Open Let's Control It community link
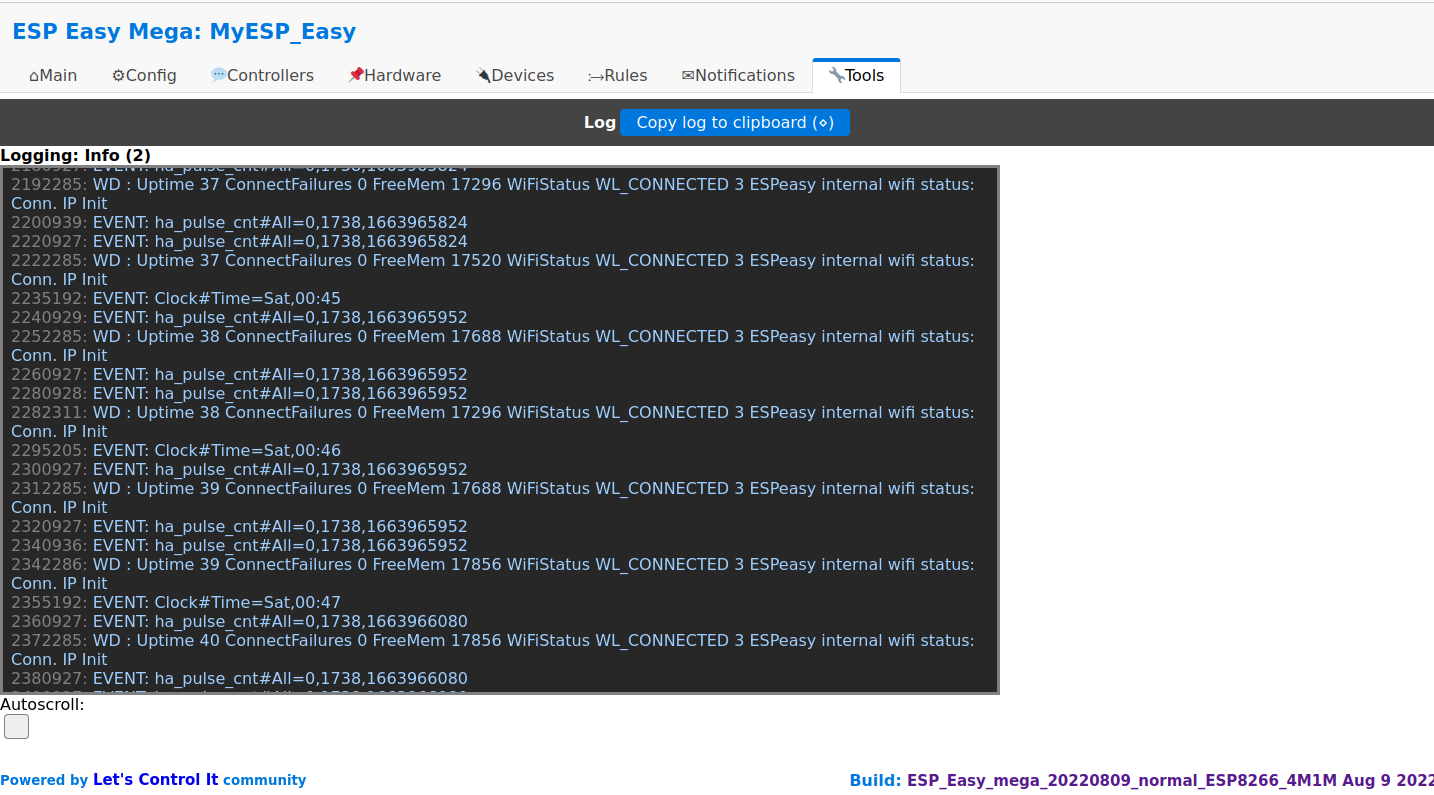The width and height of the screenshot is (1434, 795). 155,780
